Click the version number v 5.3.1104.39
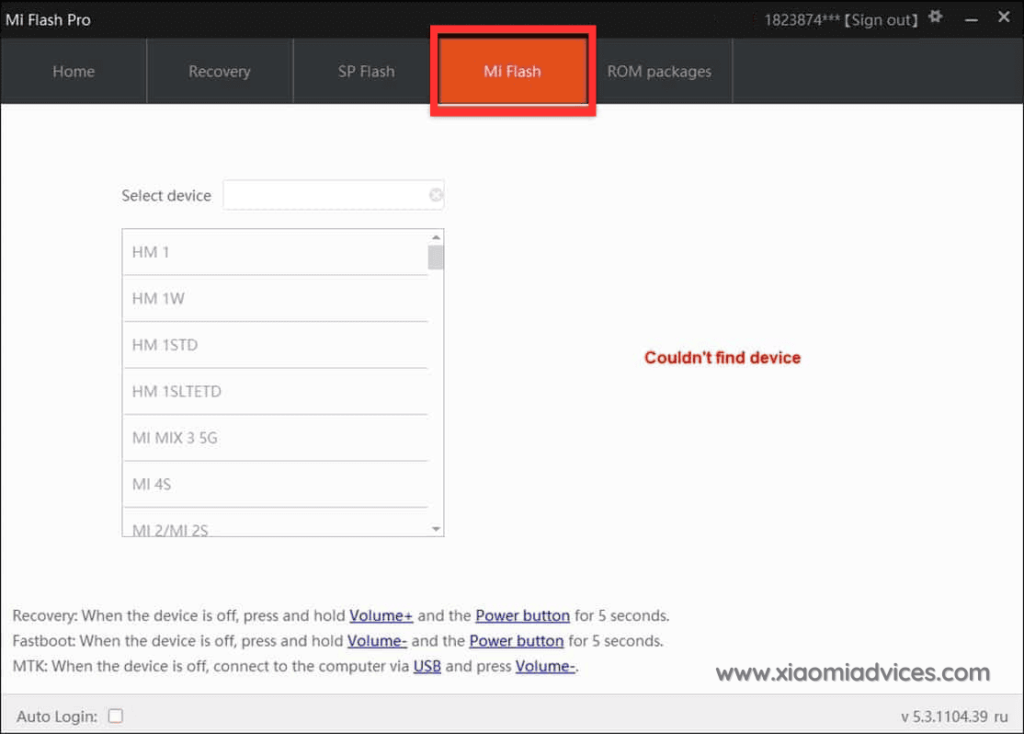This screenshot has height=734, width=1024. (x=944, y=716)
